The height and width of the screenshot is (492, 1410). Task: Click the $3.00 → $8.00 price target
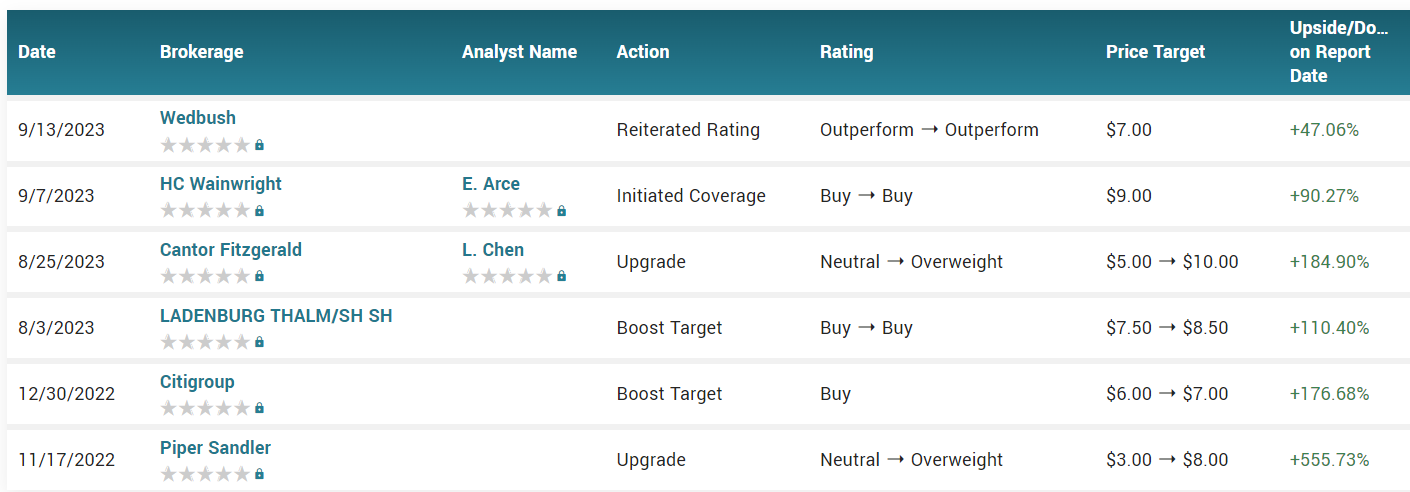1167,460
